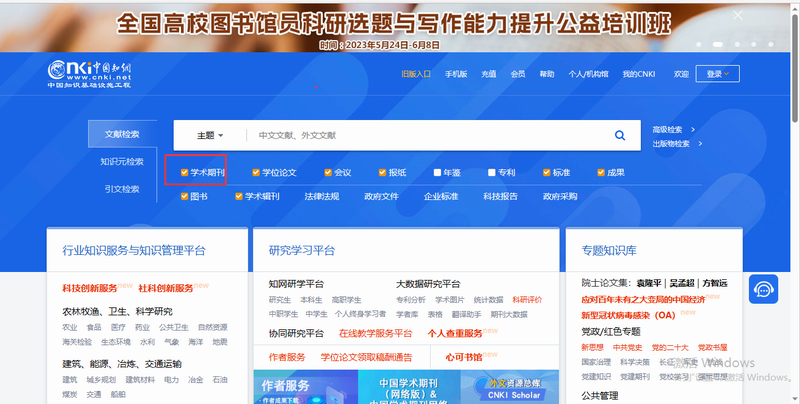The height and width of the screenshot is (404, 800).
Task: Click 充值 in top navigation
Action: [489, 74]
